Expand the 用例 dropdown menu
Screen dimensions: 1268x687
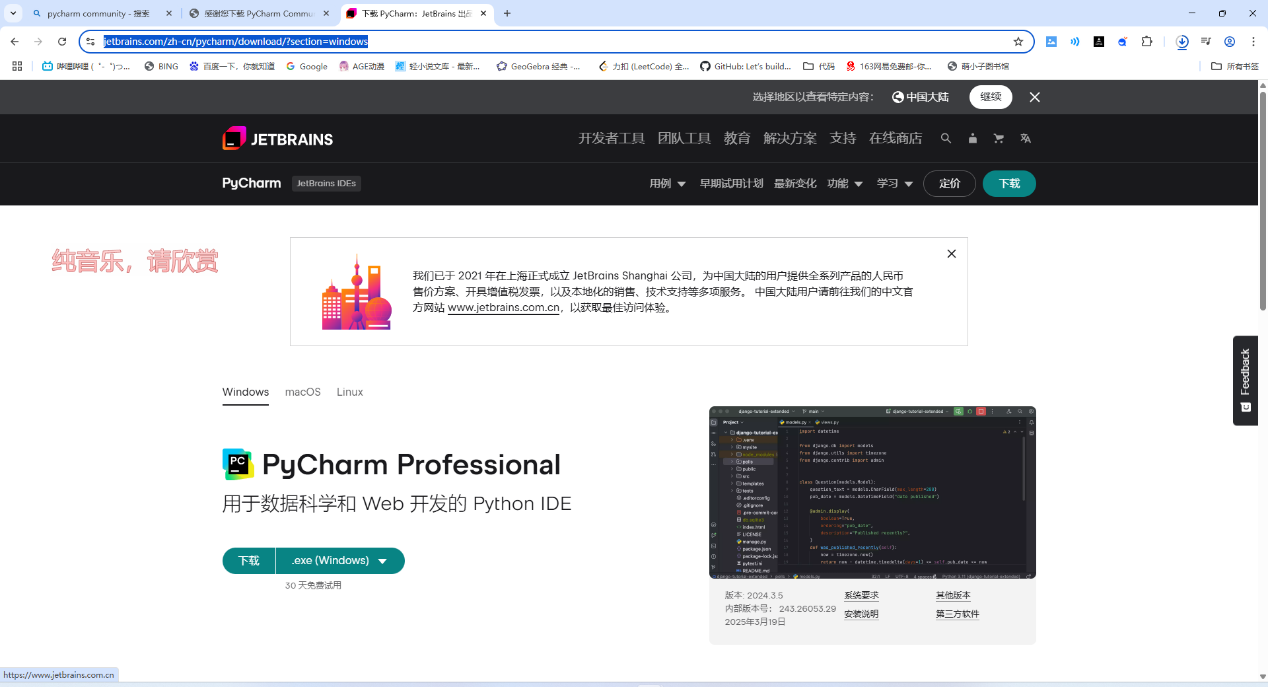tap(667, 184)
